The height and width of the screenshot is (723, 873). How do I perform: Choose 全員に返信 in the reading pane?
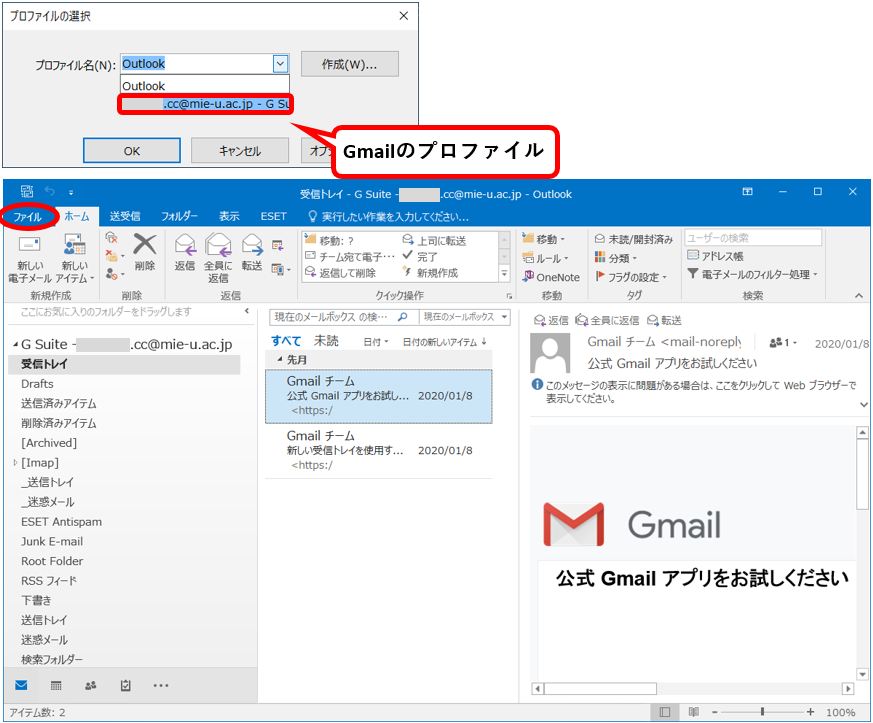607,320
